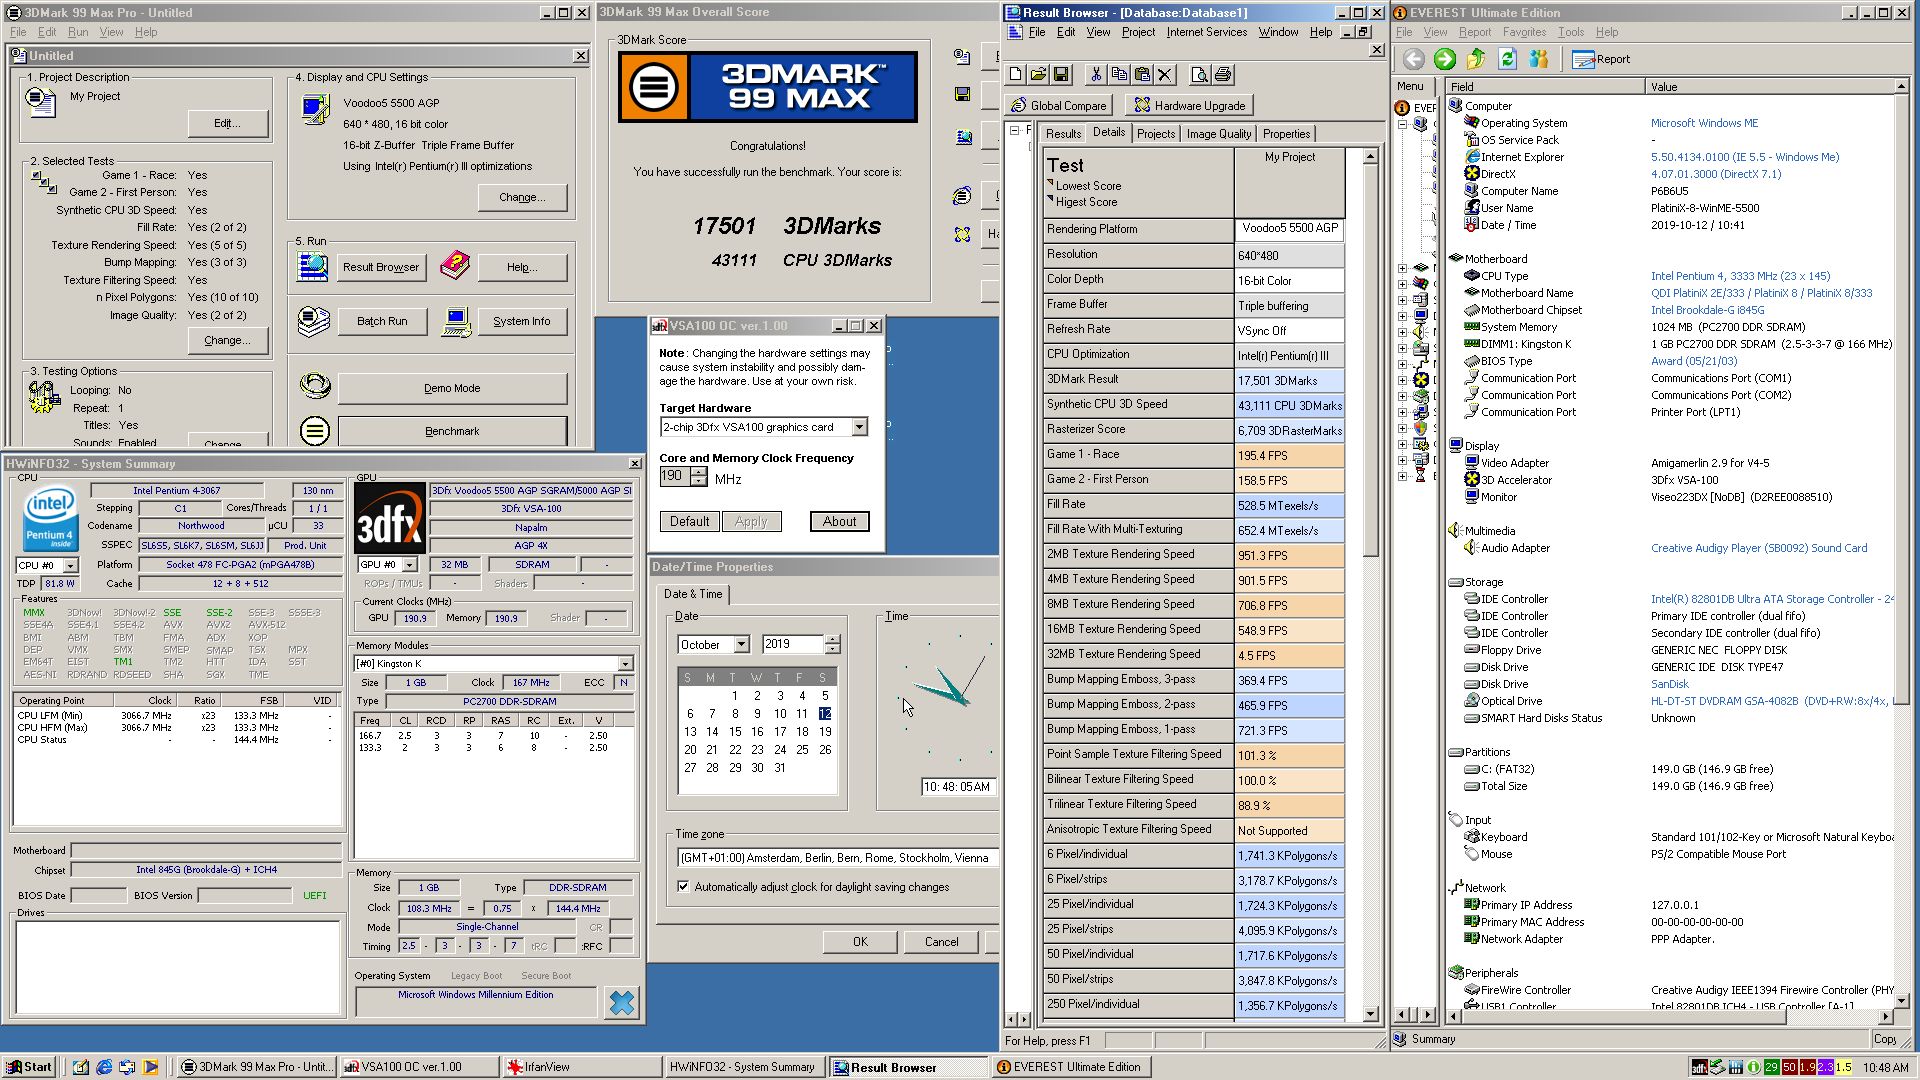Click Back arrow in EVEREST toolbar
Image resolution: width=1920 pixels, height=1080 pixels.
coord(1413,59)
